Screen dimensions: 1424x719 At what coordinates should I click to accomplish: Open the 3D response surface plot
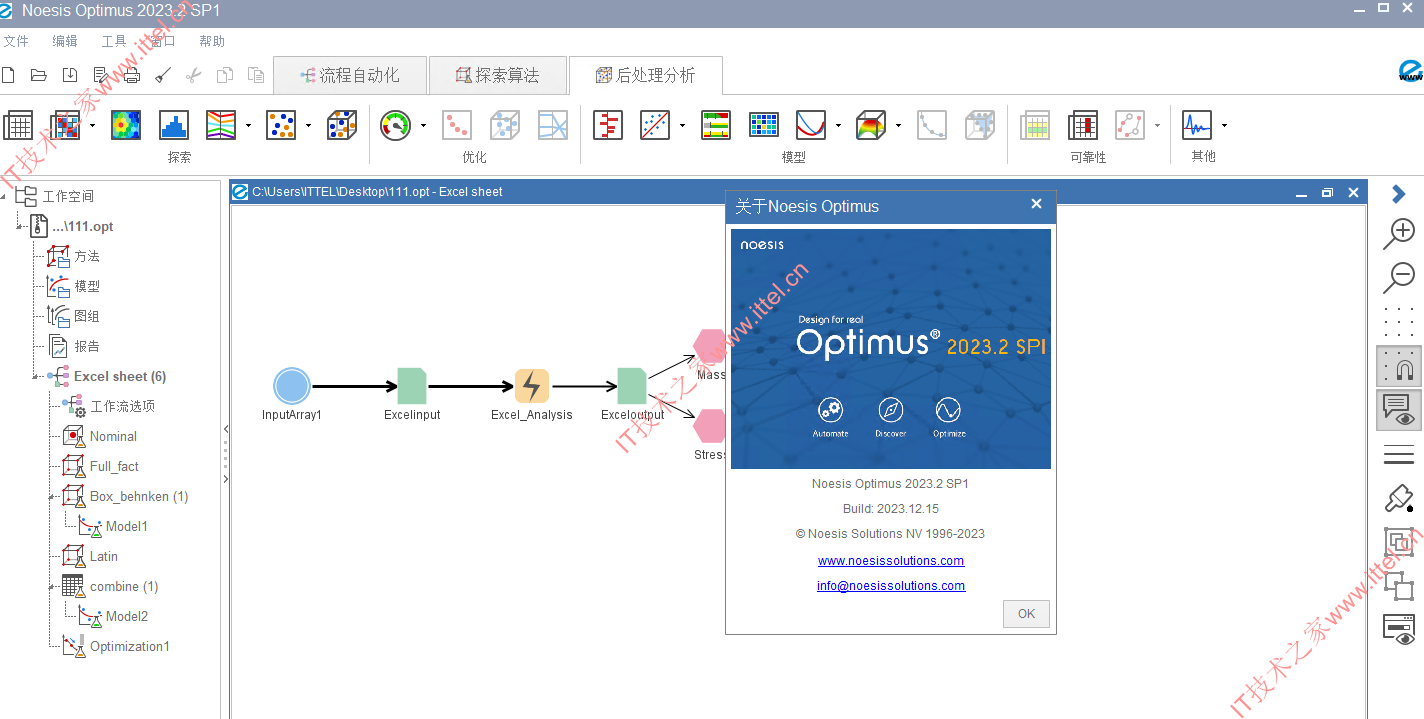(872, 125)
